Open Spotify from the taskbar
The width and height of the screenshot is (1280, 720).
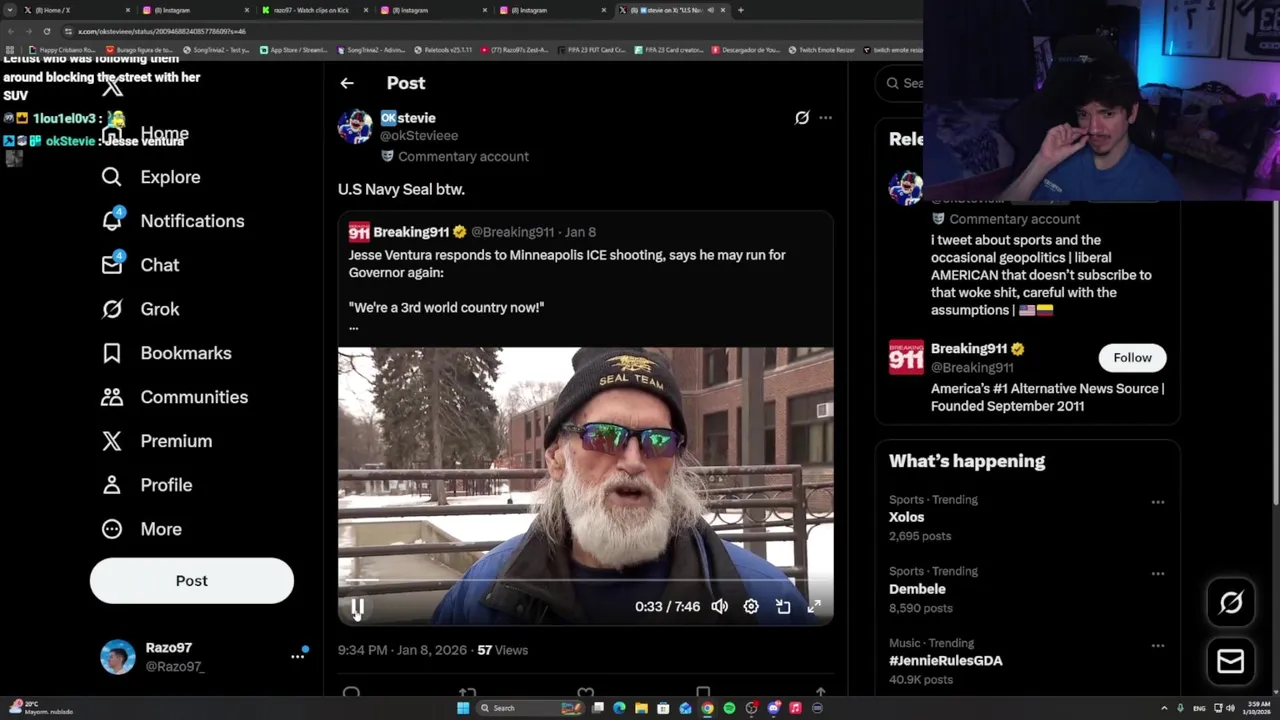tap(729, 708)
